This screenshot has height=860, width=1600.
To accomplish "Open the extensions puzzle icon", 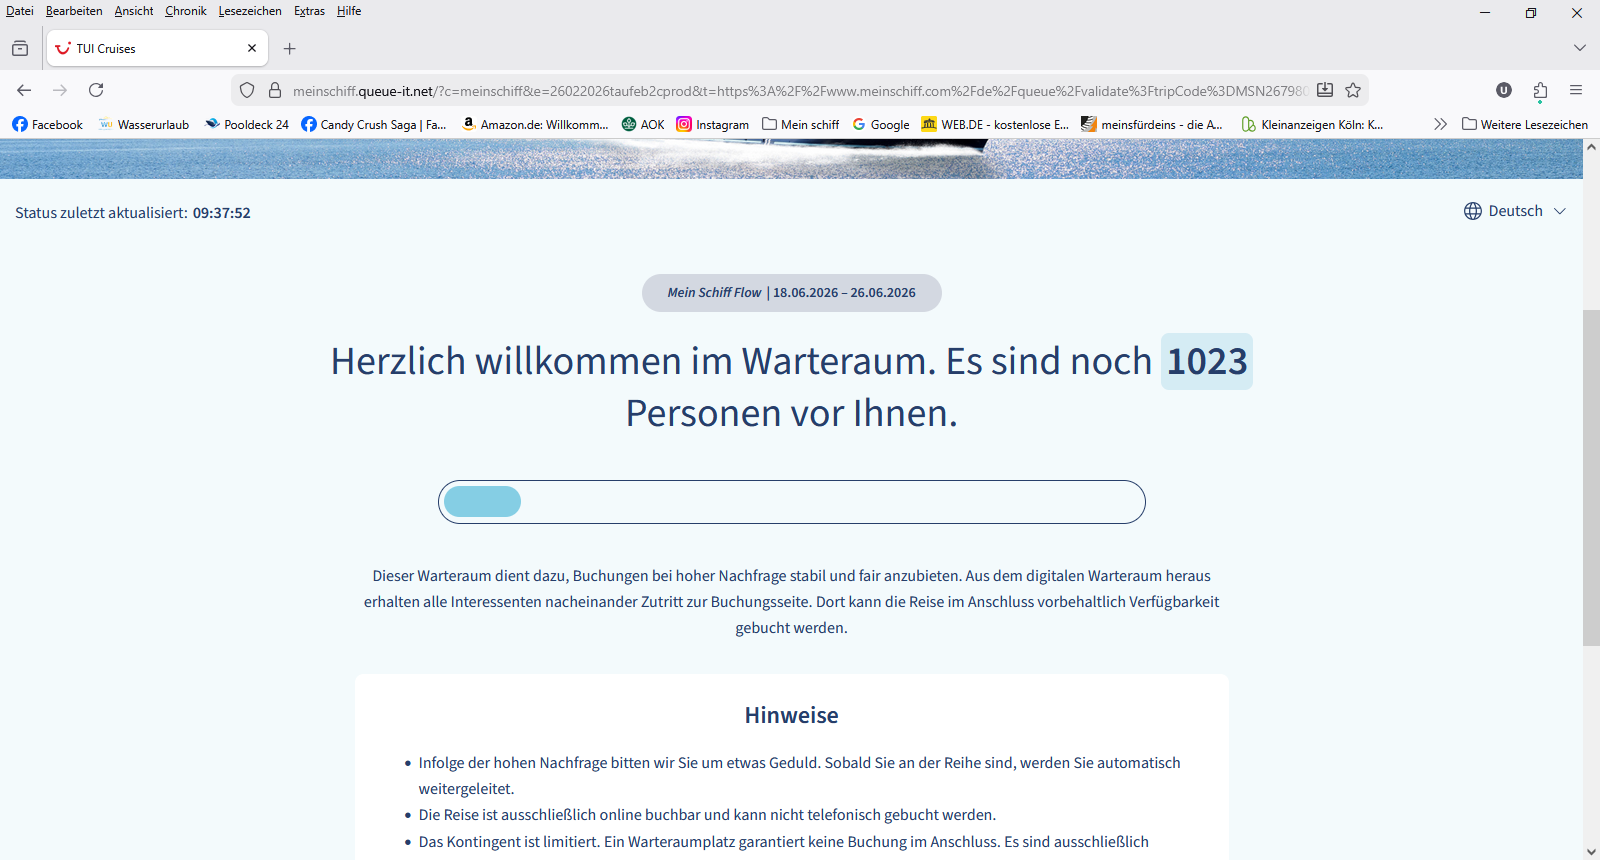I will [1540, 90].
